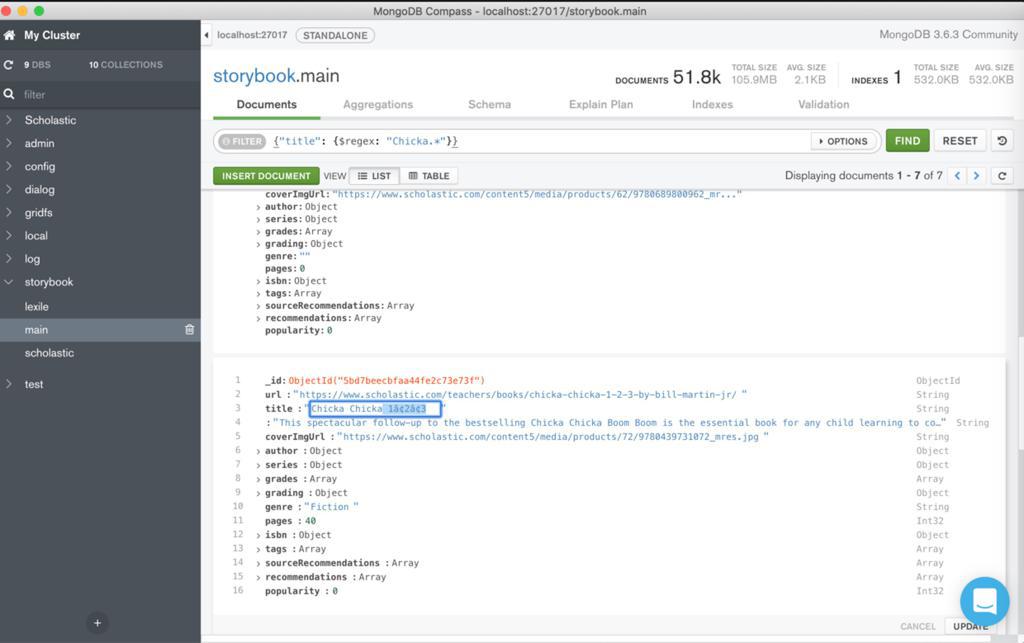Open query OPTIONS expander
Screen dimensions: 1024x643
(x=843, y=141)
